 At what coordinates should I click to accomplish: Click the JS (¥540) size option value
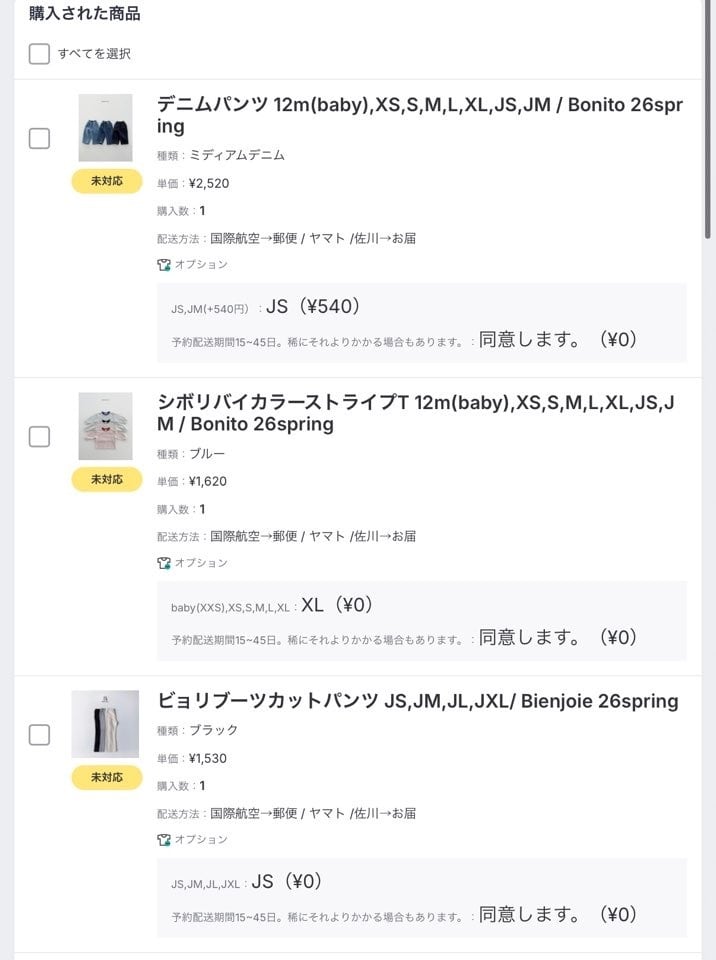[313, 307]
